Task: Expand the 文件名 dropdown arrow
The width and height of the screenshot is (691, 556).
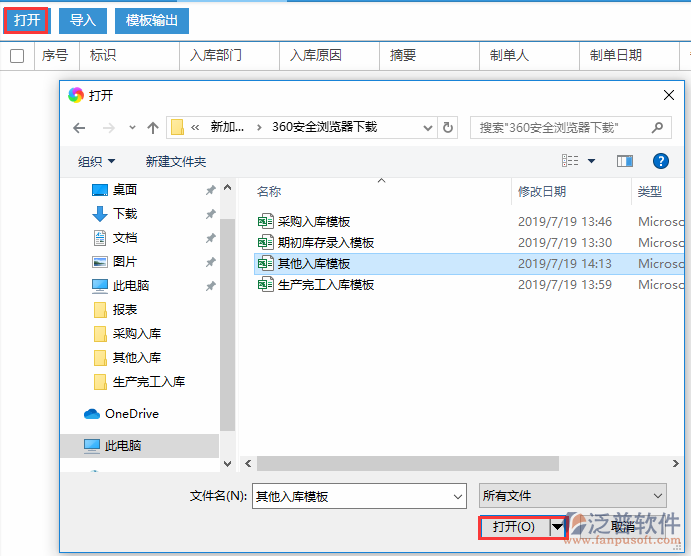Action: click(458, 497)
